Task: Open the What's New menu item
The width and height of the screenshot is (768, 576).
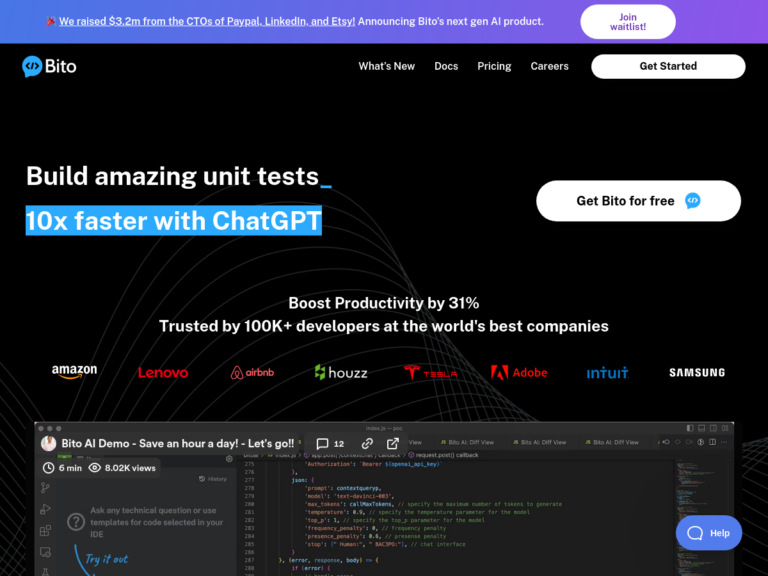Action: tap(386, 66)
